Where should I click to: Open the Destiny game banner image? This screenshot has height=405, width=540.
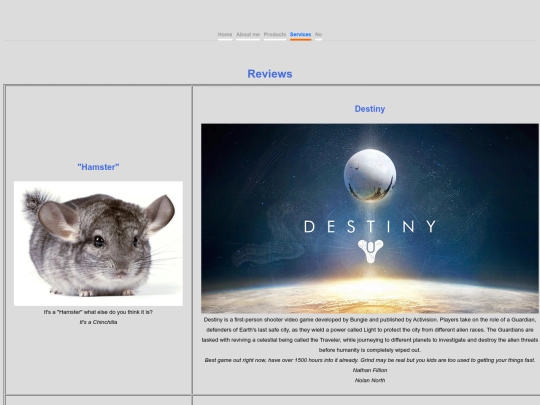coord(370,218)
